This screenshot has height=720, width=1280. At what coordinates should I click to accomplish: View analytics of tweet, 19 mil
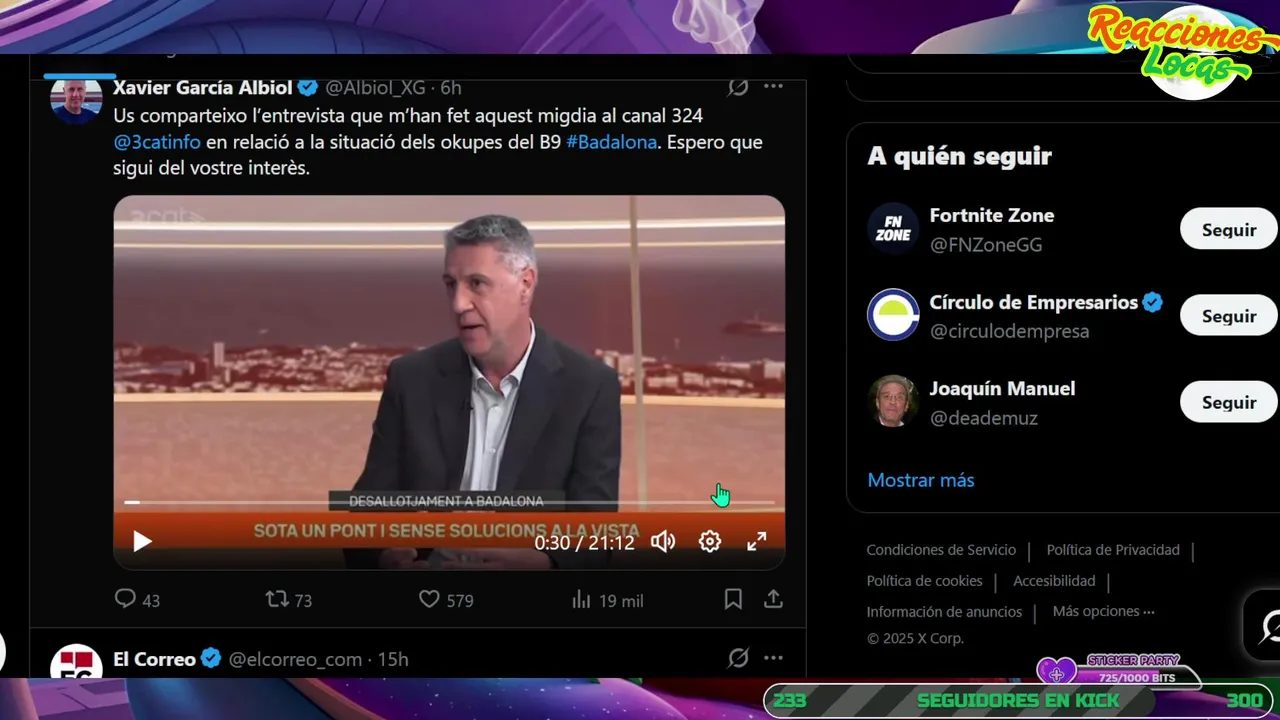pos(607,600)
